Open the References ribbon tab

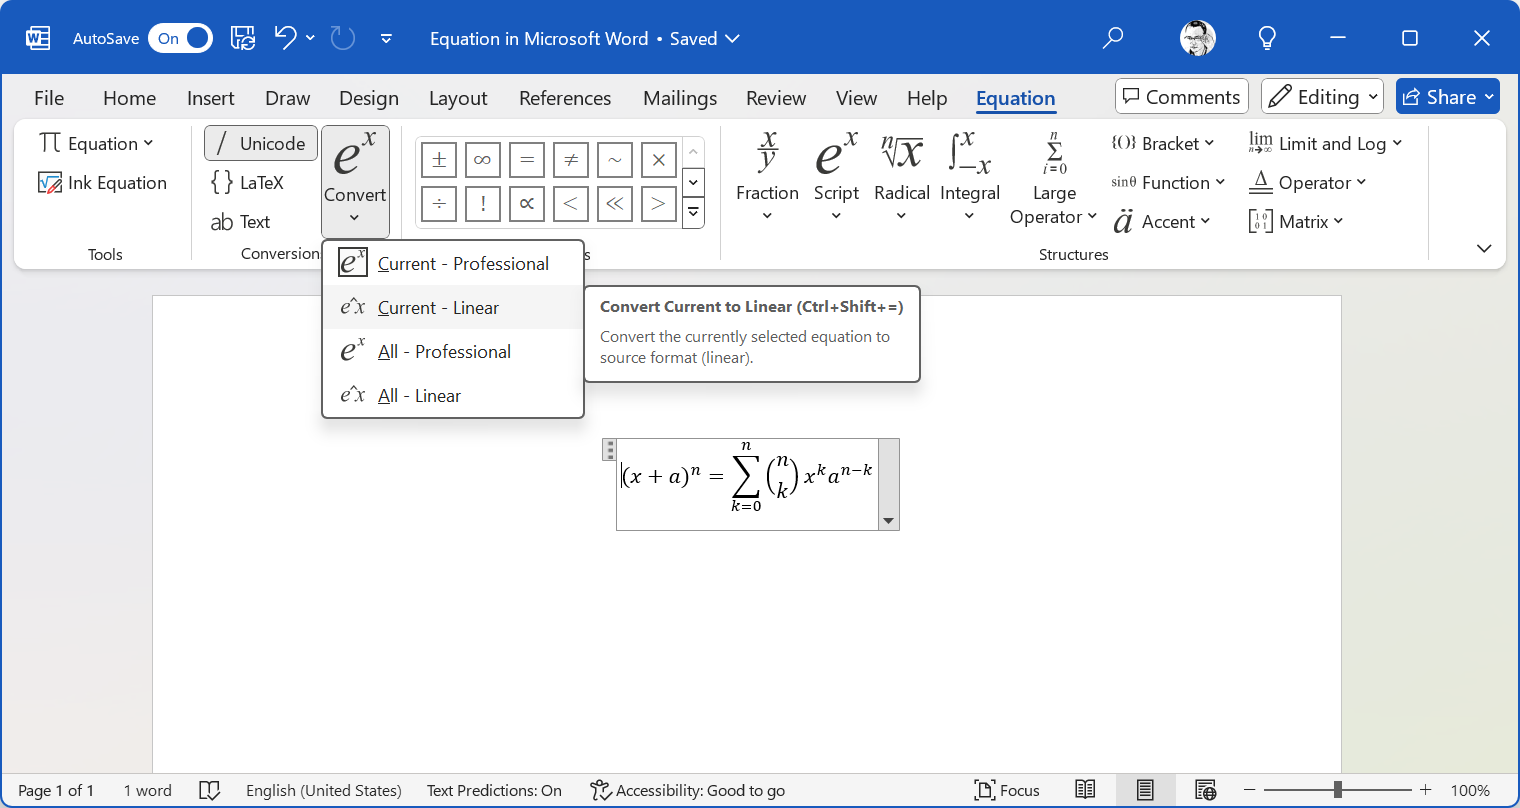[564, 98]
